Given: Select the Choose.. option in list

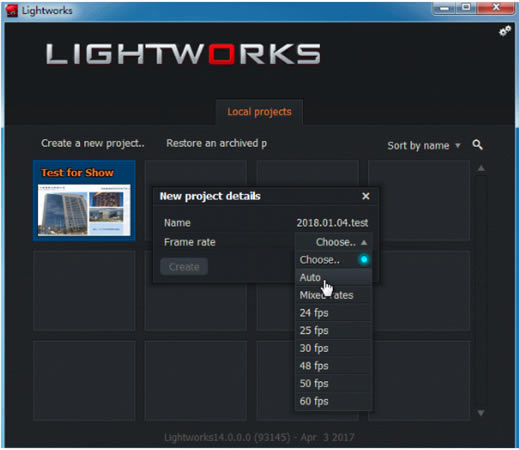Looking at the screenshot, I should pos(334,260).
